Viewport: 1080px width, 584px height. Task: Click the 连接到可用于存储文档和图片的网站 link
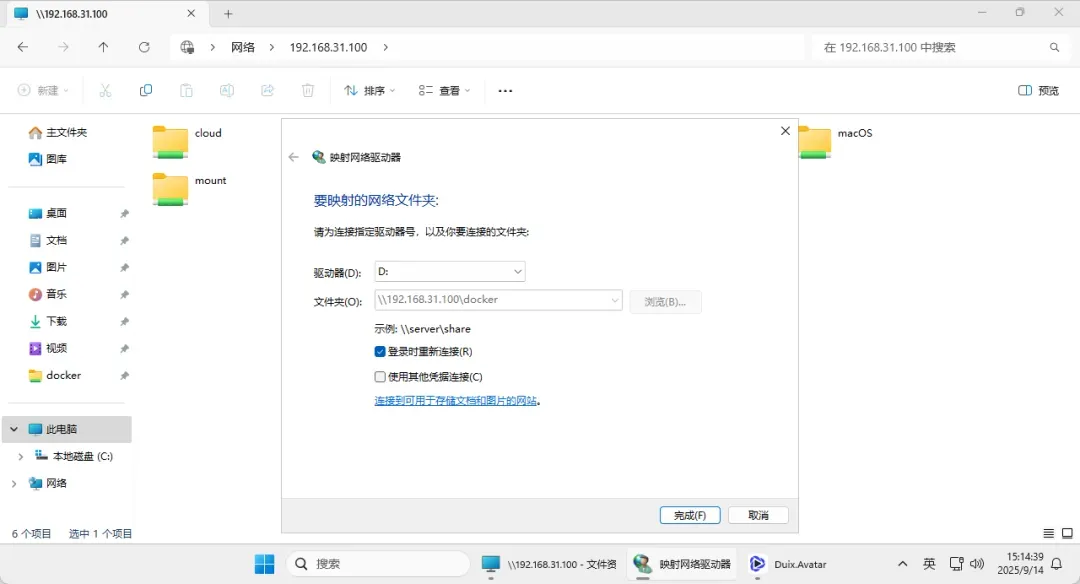click(457, 400)
